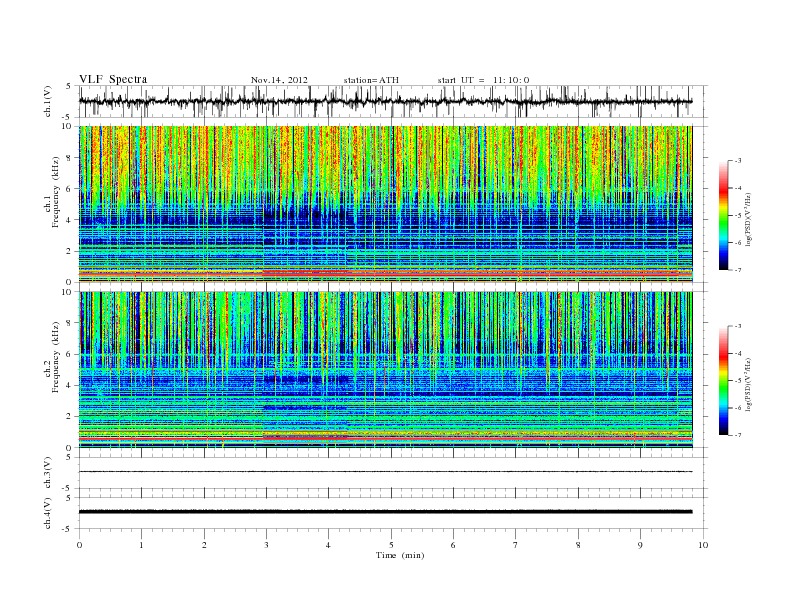The height and width of the screenshot is (612, 792).
Task: Click the "8" tick on the time axis
Action: coord(578,545)
